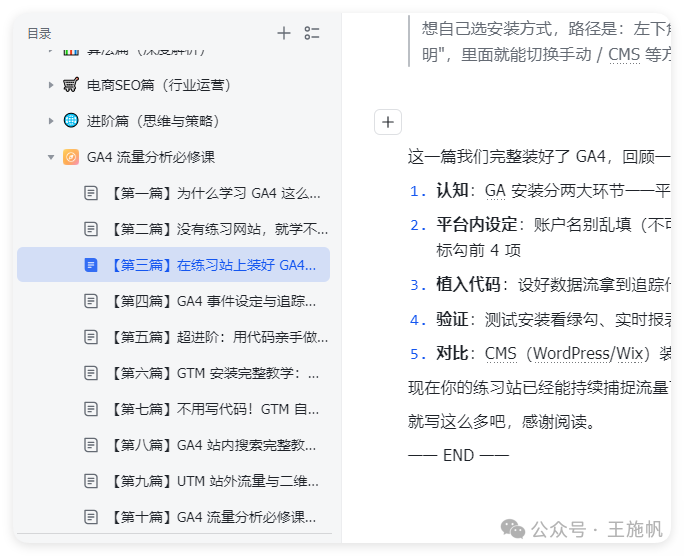Click document icon of 【第五篇】
The height and width of the screenshot is (556, 684).
[91, 337]
